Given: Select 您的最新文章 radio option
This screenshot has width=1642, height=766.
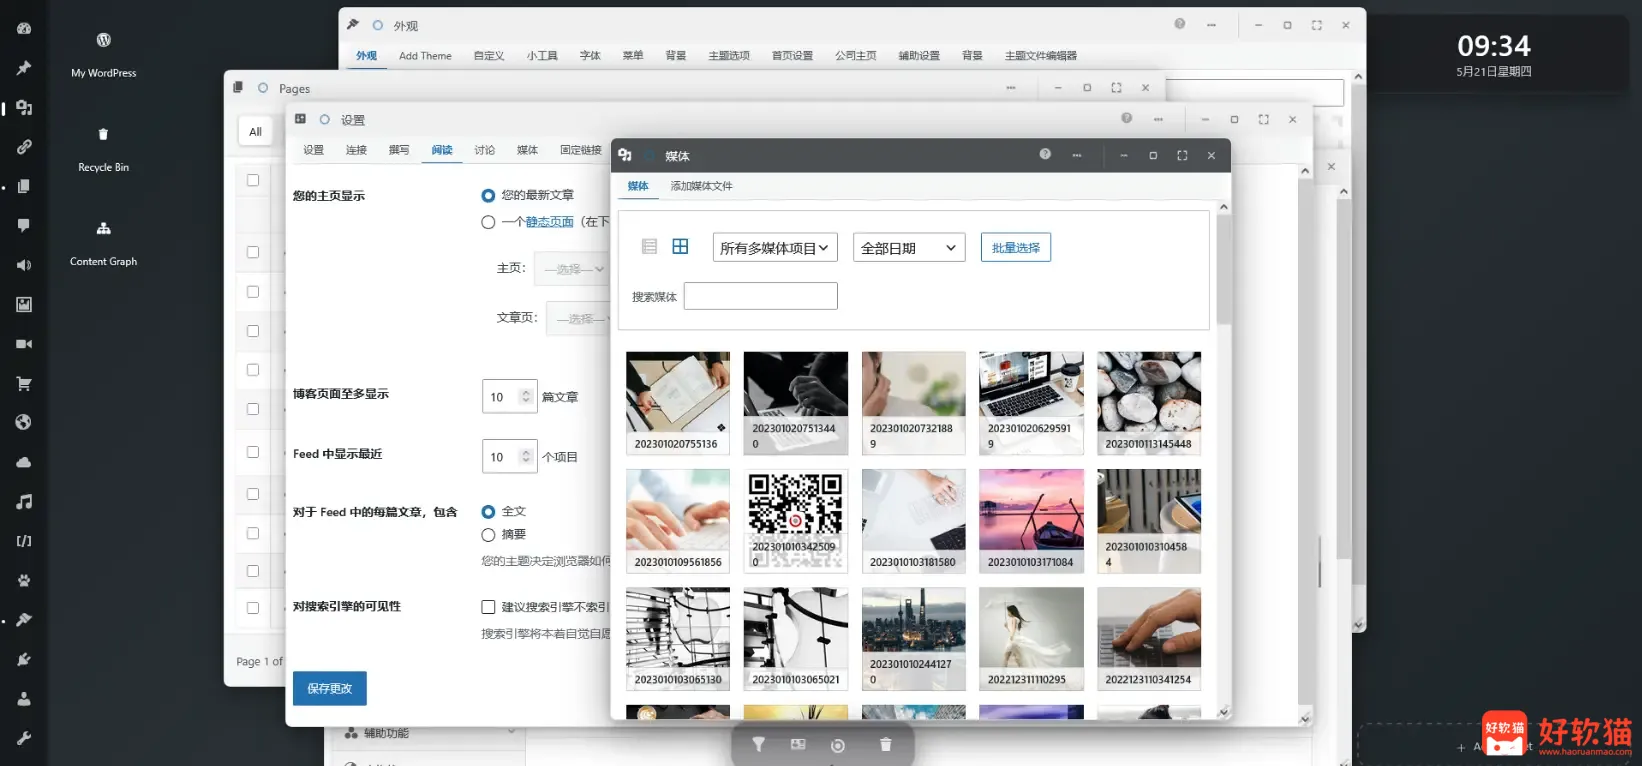Looking at the screenshot, I should 488,196.
